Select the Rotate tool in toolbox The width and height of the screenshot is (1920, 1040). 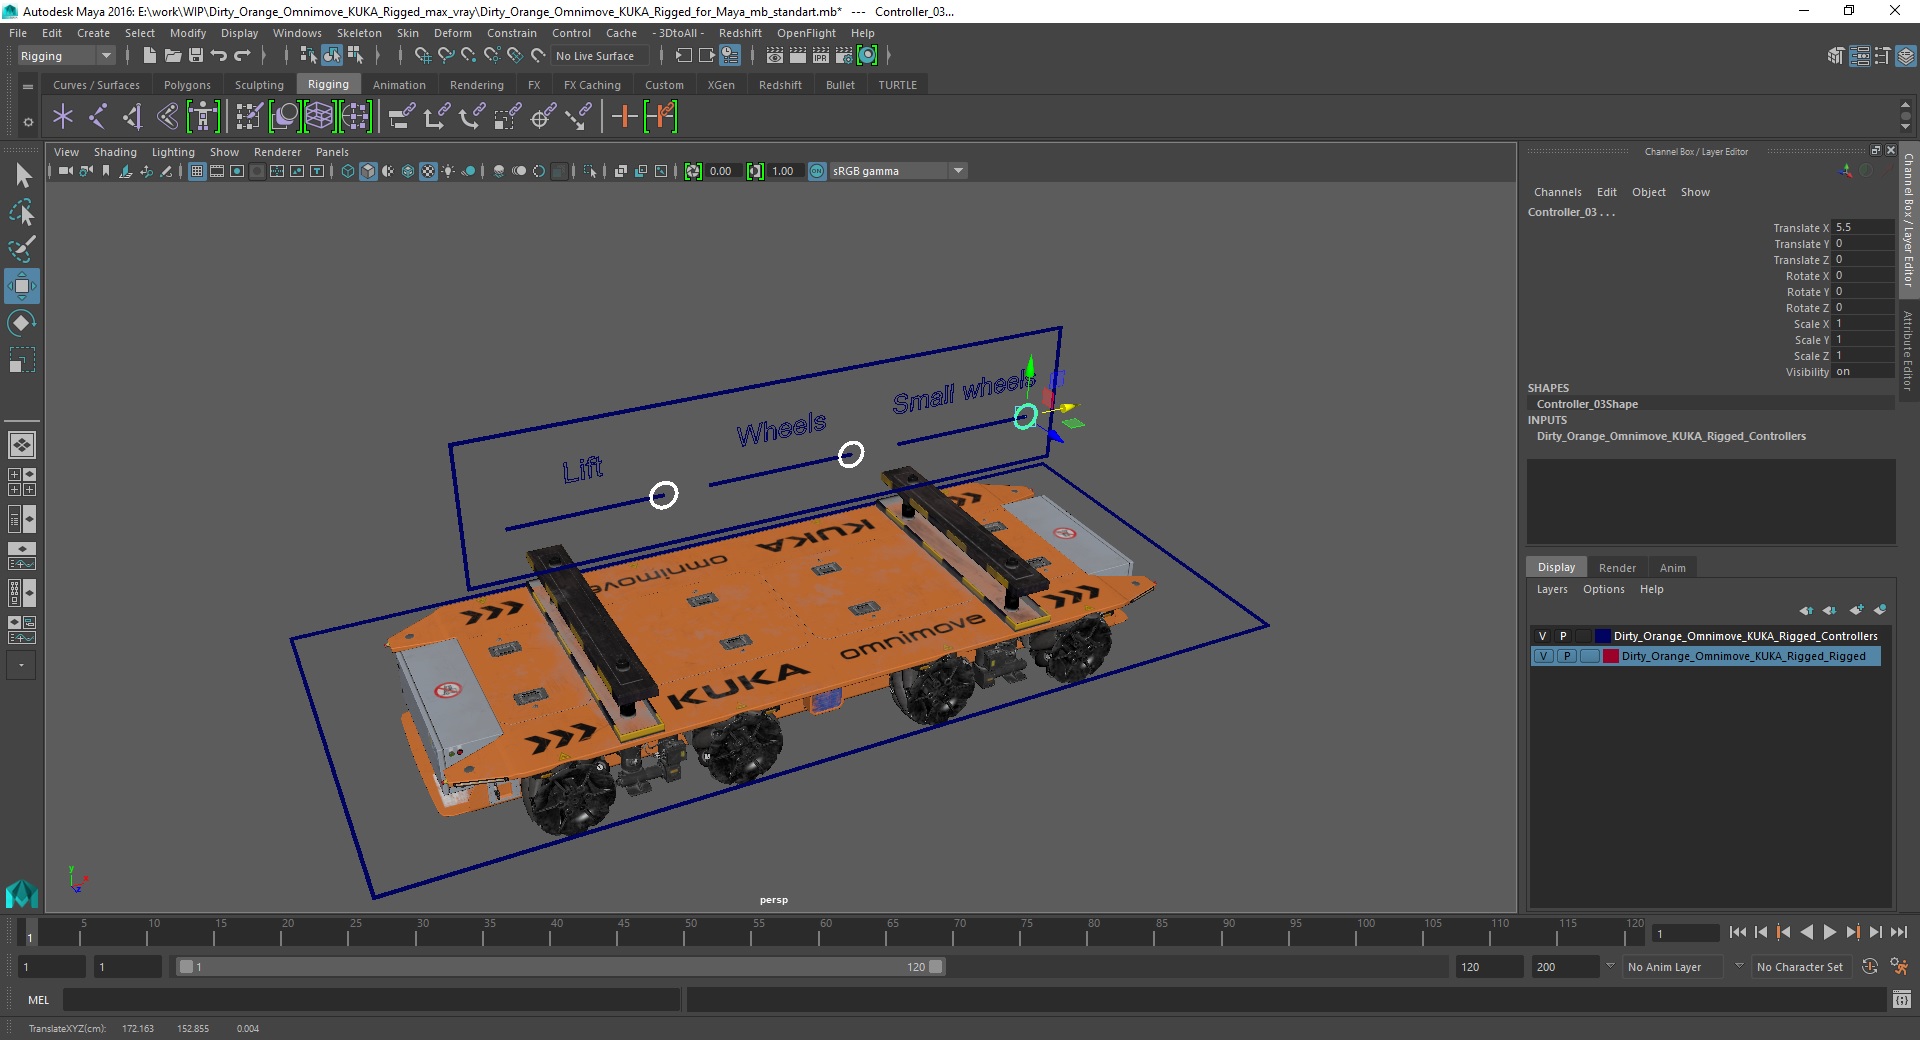(21, 323)
